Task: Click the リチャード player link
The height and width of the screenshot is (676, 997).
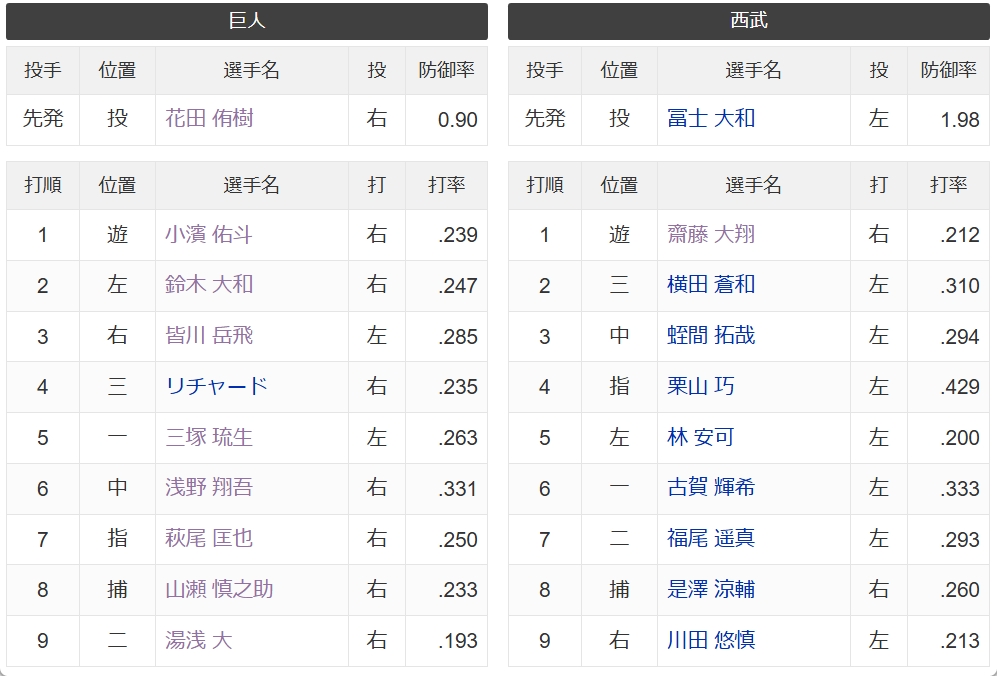Action: click(x=217, y=387)
